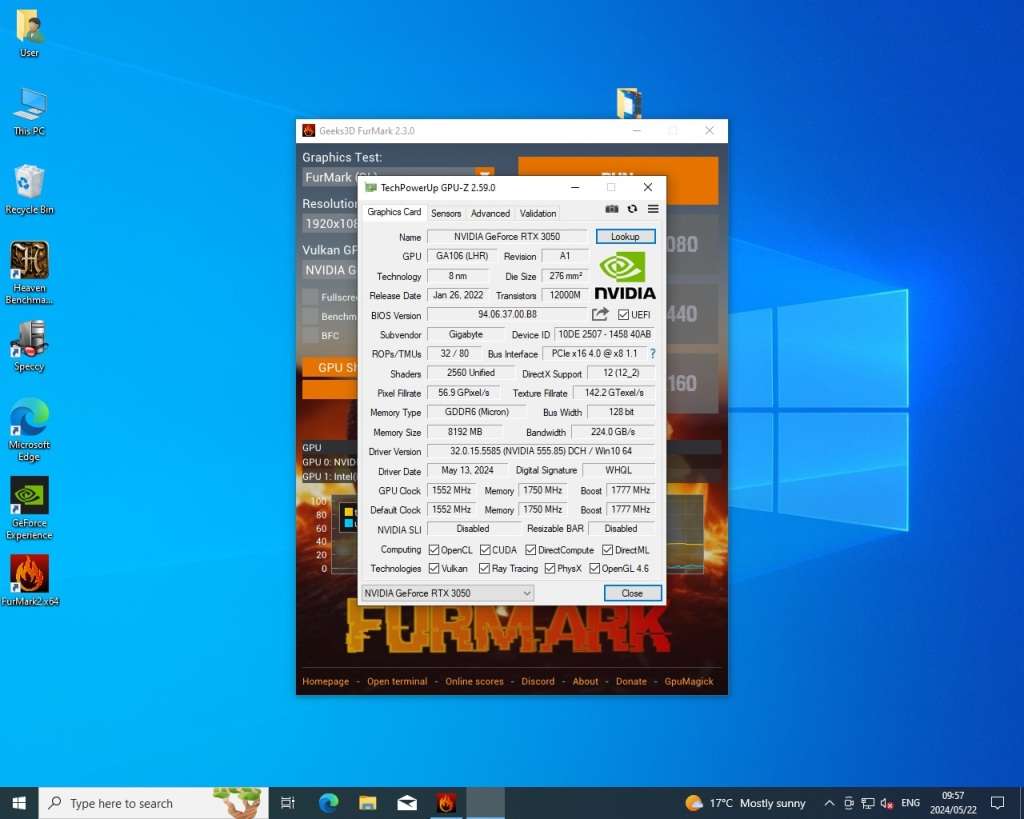Click the BIOS share/export icon
The height and width of the screenshot is (819, 1024).
[x=600, y=315]
